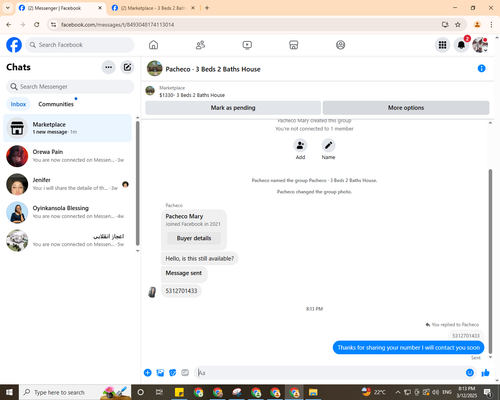Click the sent 'Thanks for sharing your number' message

[408, 348]
